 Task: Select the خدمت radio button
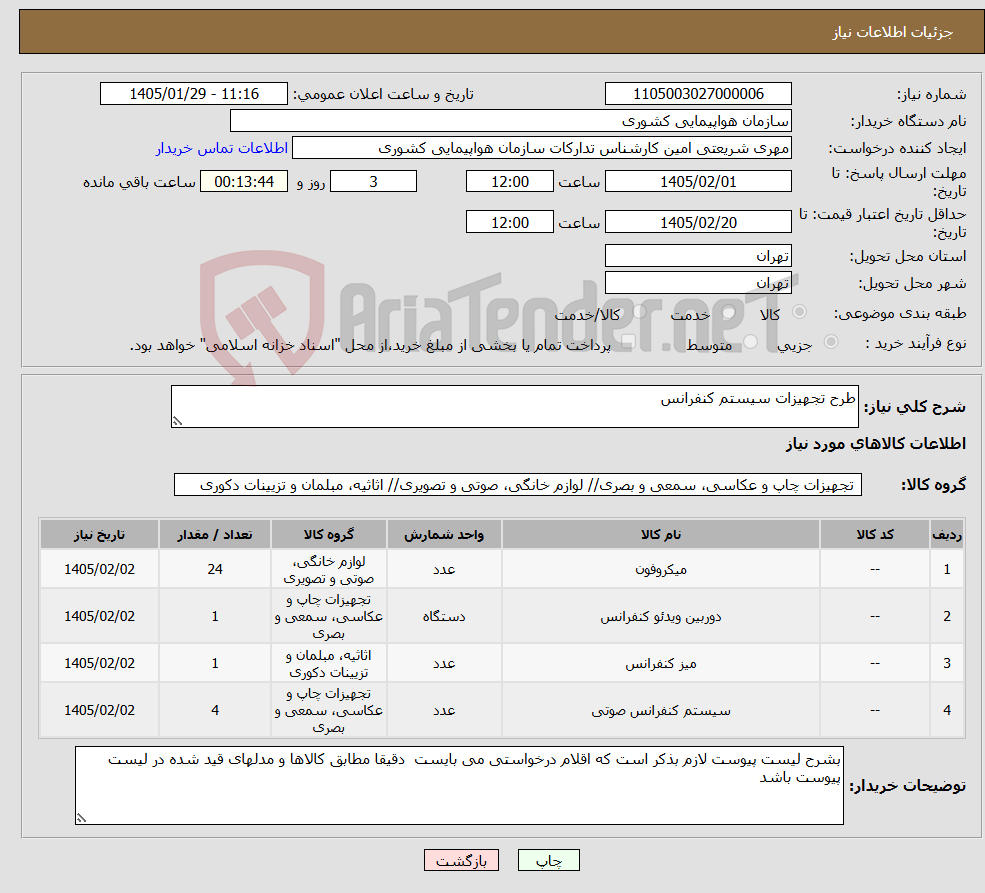[729, 312]
